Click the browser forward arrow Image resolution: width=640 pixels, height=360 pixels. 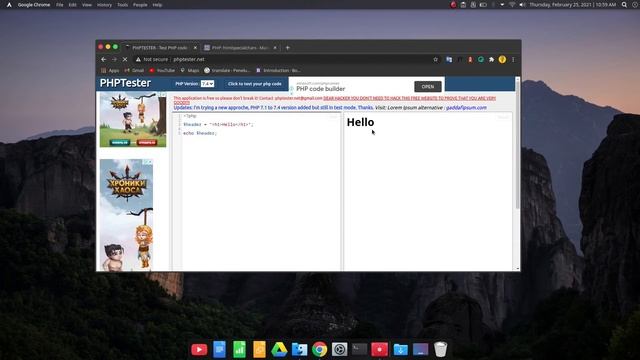114,60
